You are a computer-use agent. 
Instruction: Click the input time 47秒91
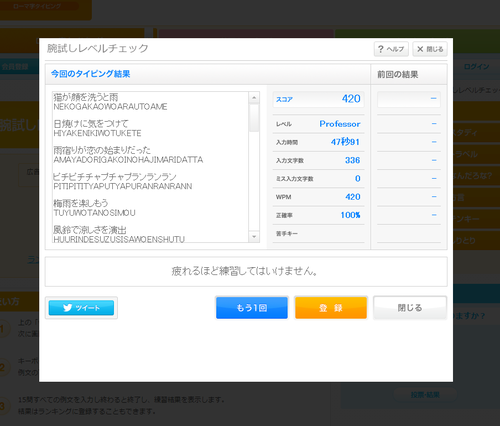345,142
